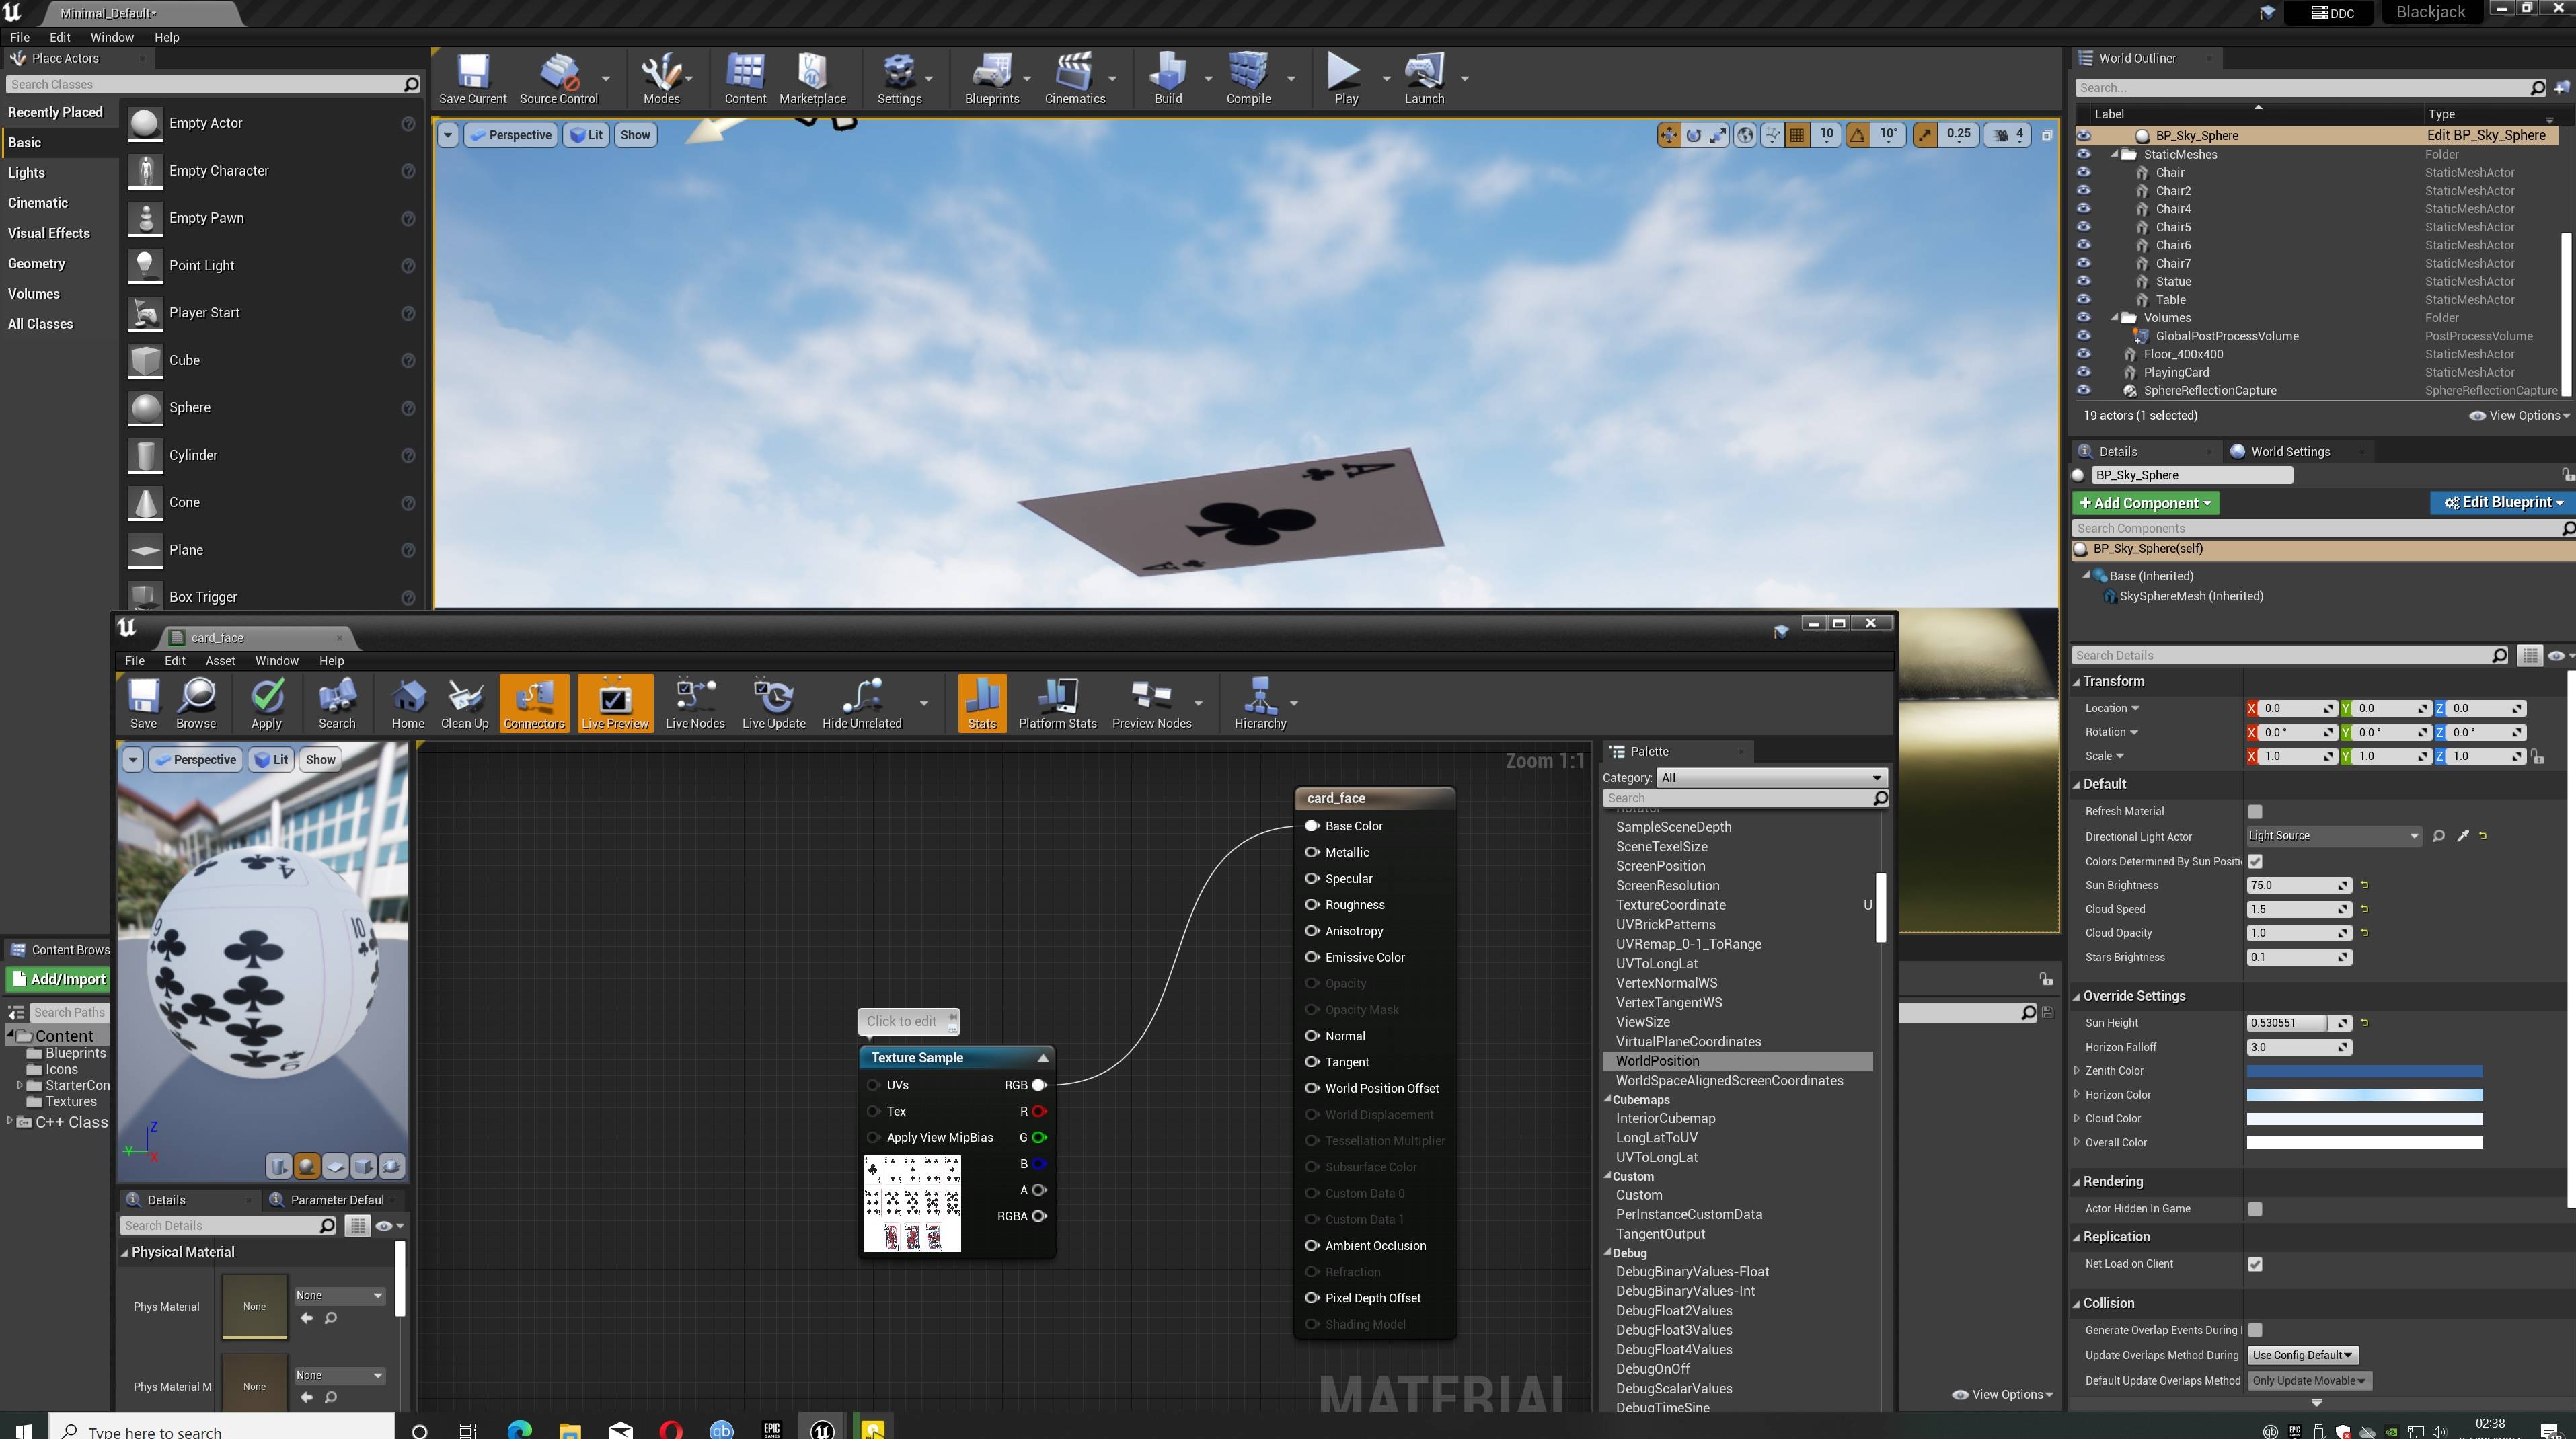Click Cloud Color swatch
2576x1439 pixels.
click(x=2364, y=1119)
